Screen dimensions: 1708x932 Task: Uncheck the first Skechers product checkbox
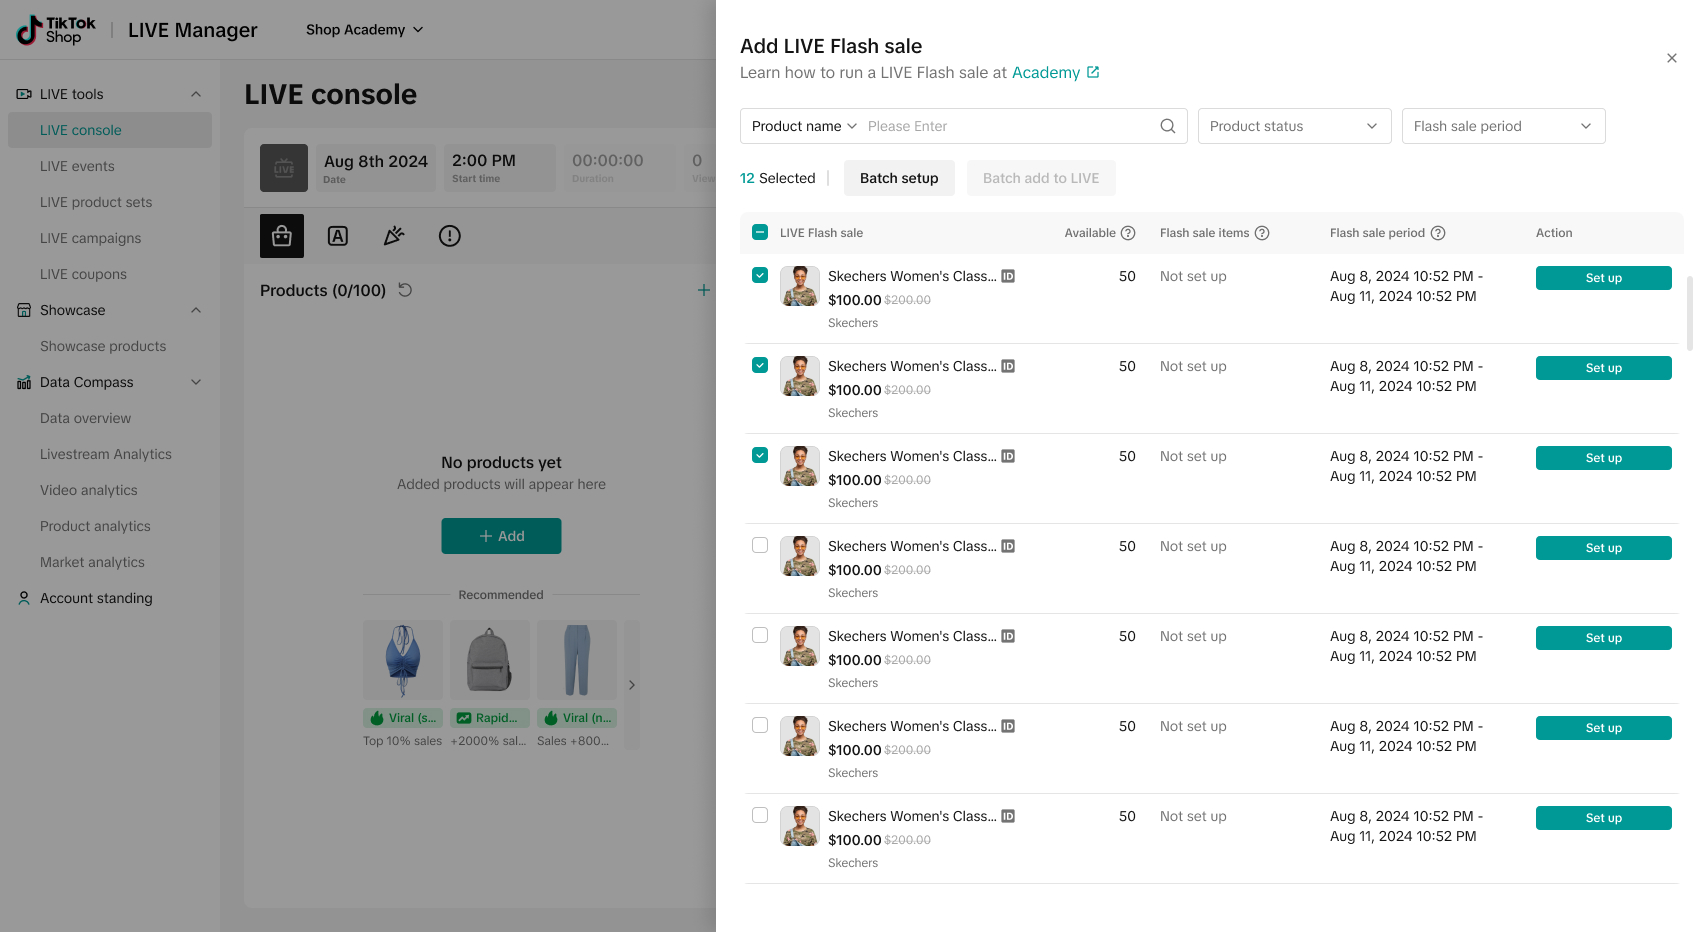tap(760, 275)
